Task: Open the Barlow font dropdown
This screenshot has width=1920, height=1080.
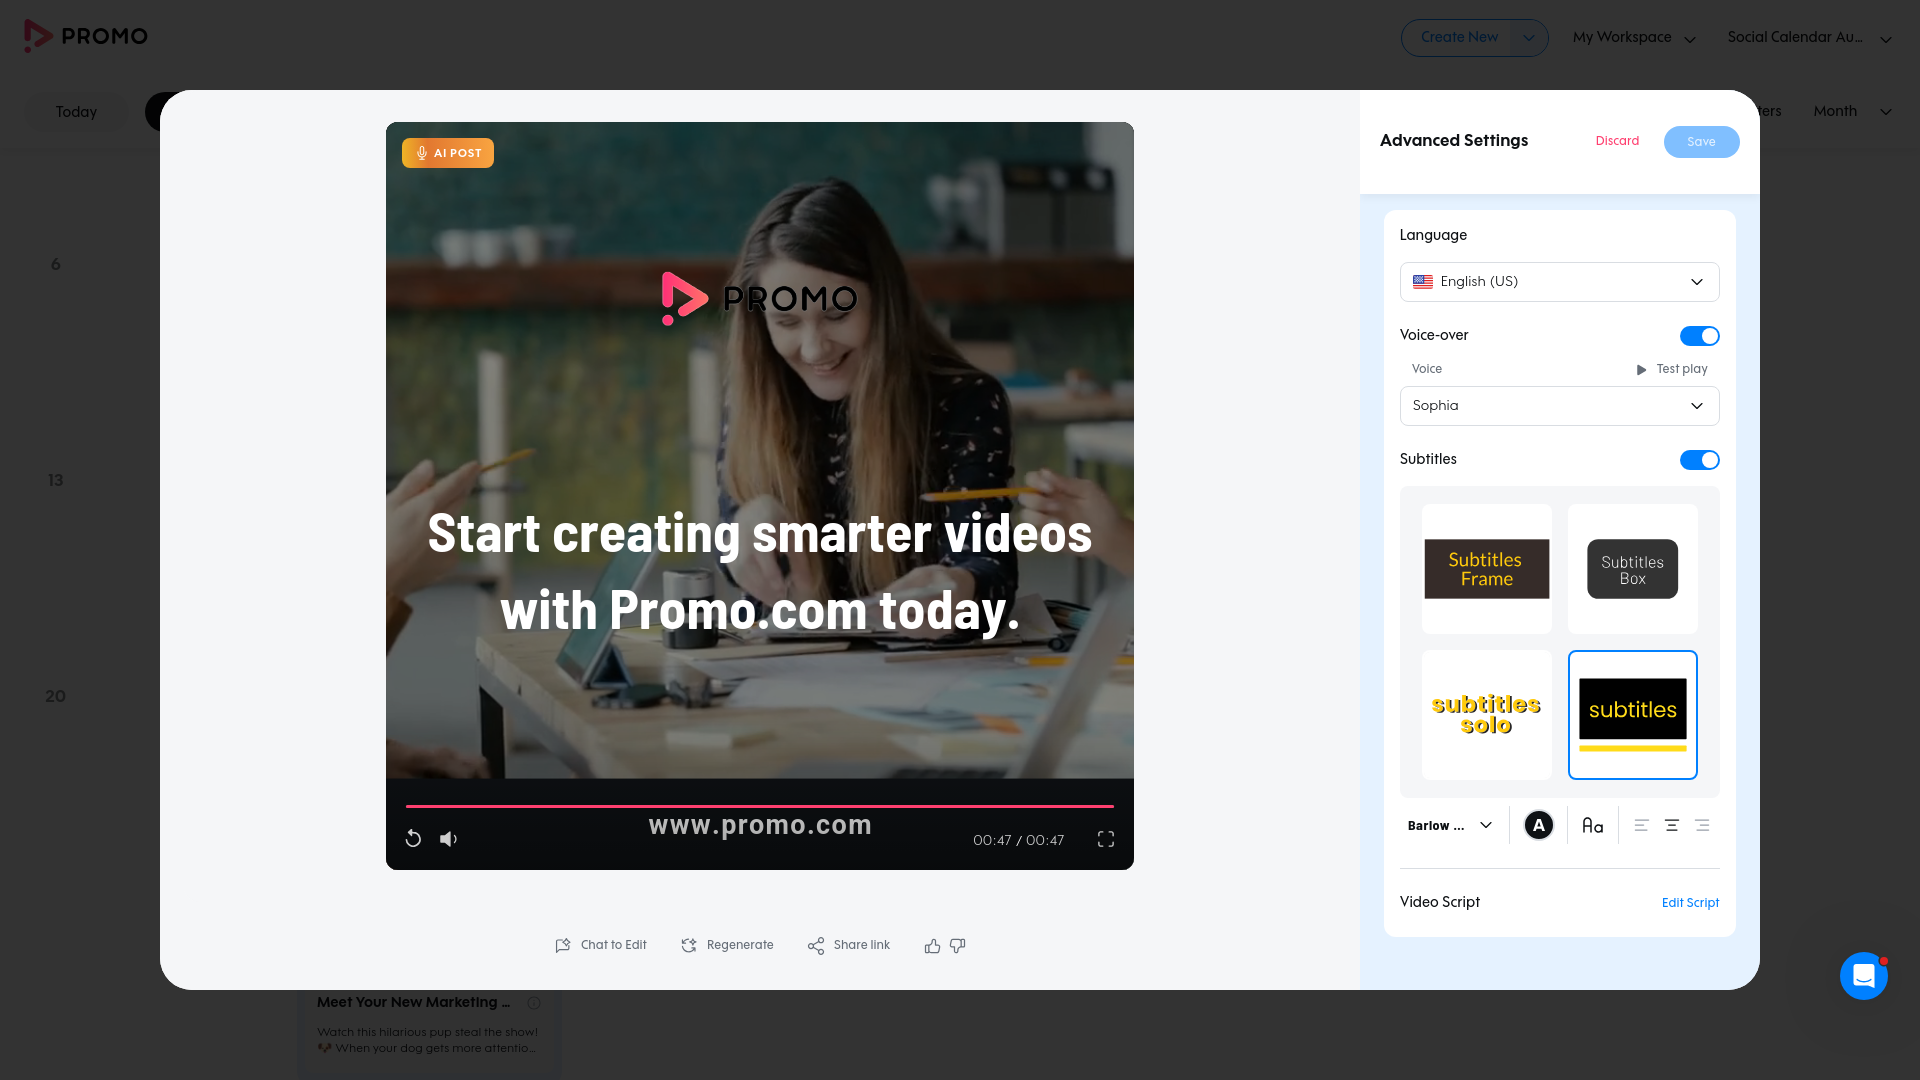Action: [1450, 825]
